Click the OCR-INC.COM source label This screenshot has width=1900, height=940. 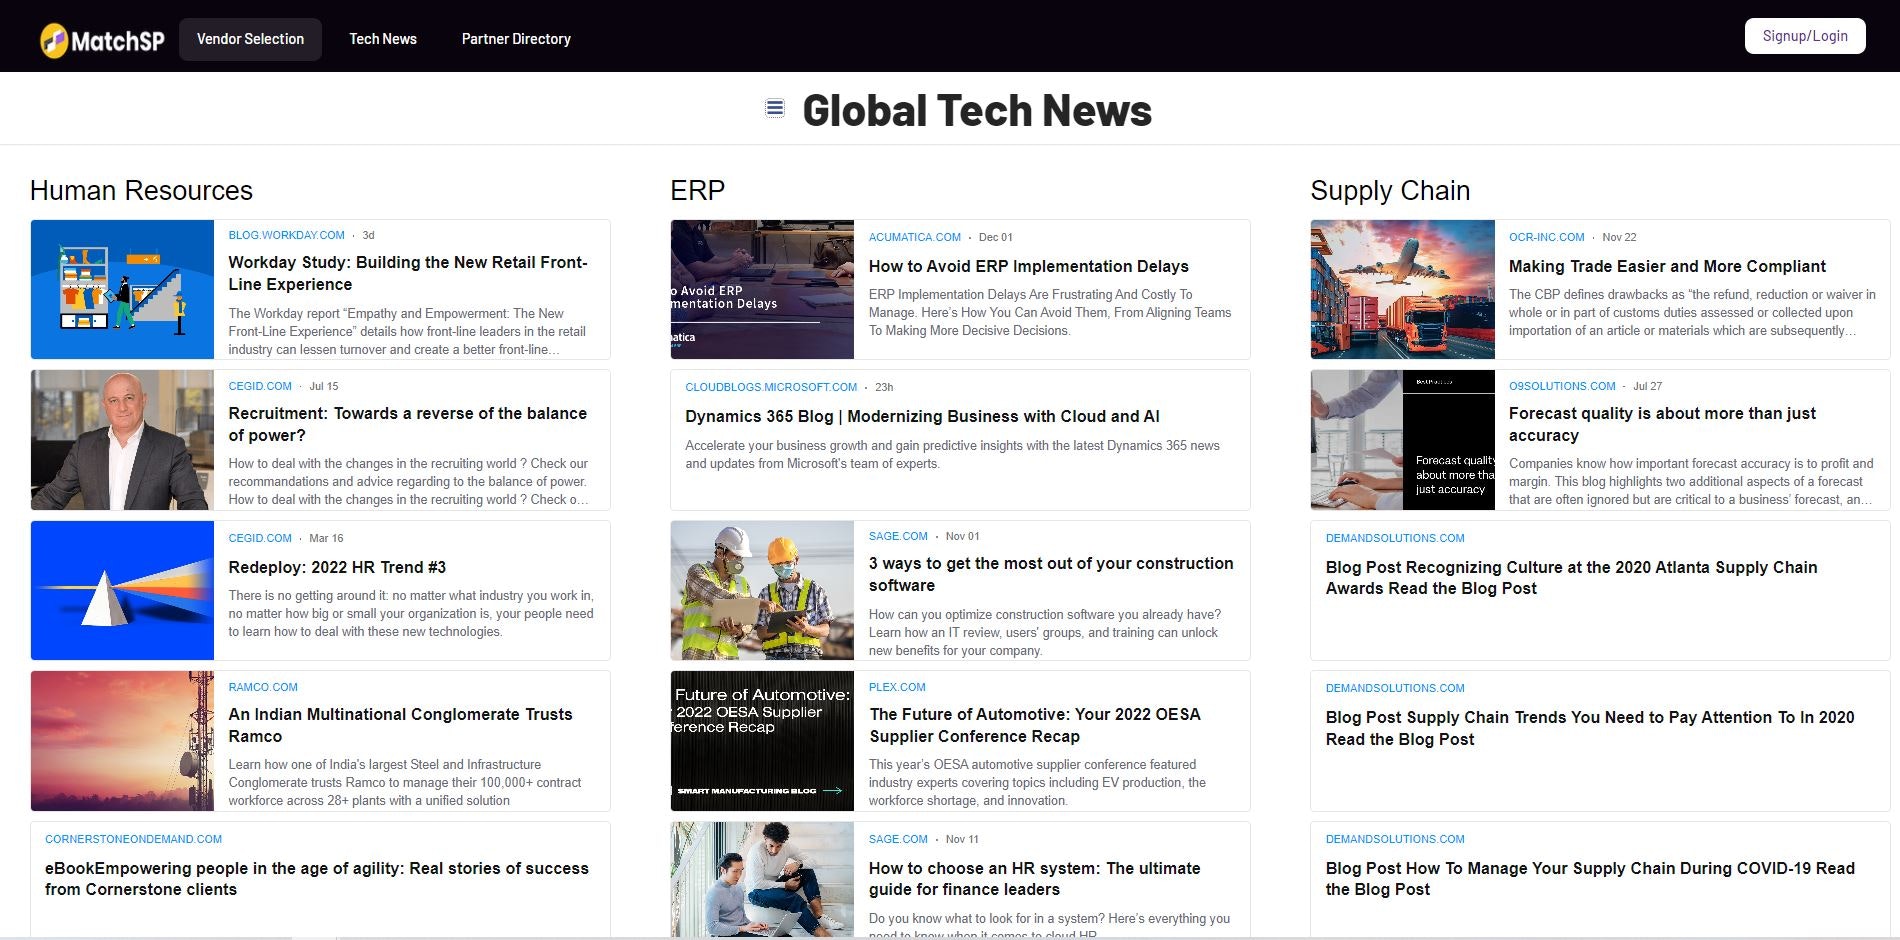tap(1547, 237)
